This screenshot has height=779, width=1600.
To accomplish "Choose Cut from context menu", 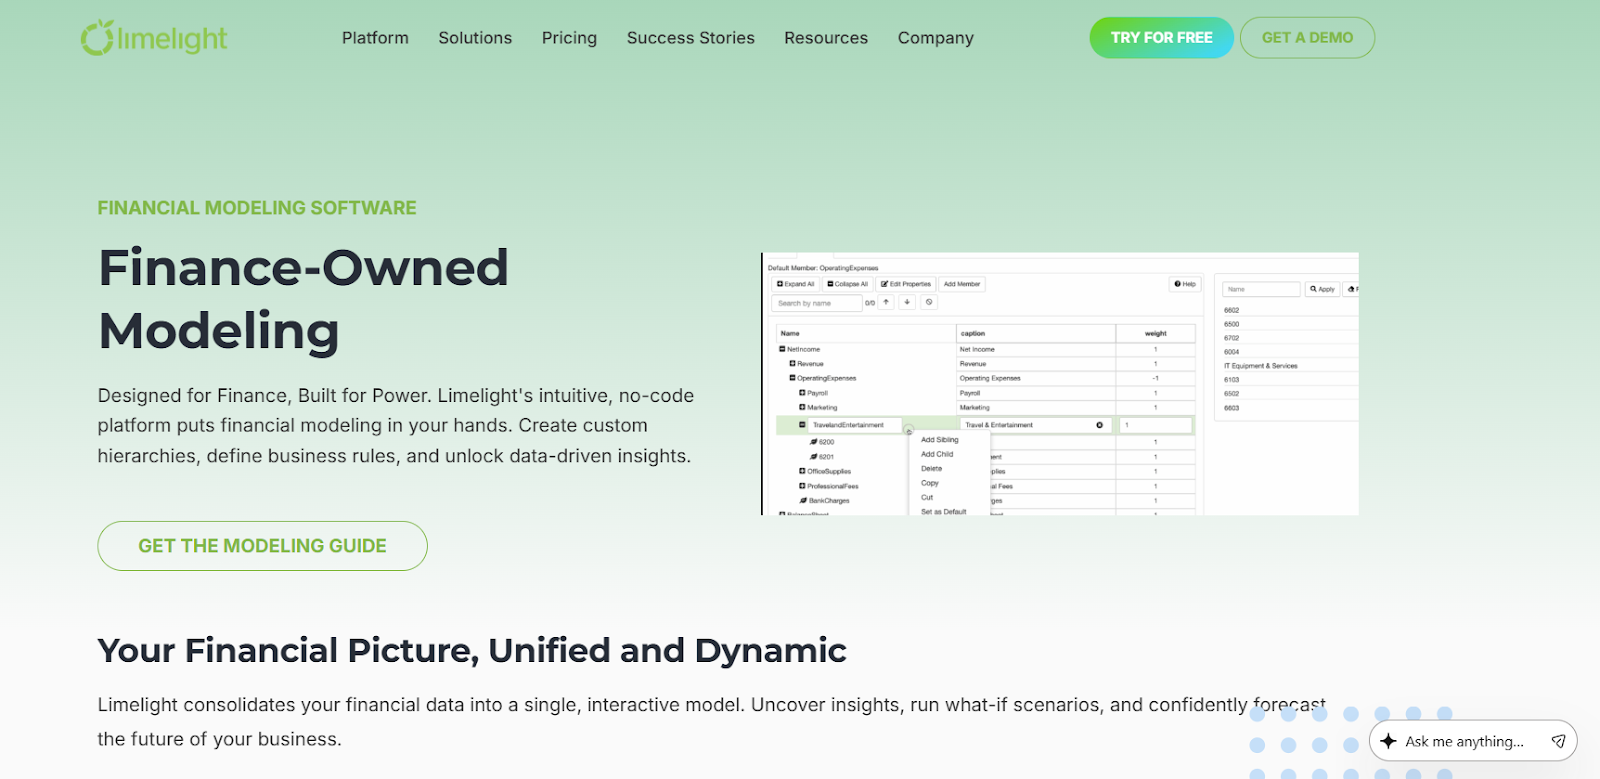I will tap(927, 497).
